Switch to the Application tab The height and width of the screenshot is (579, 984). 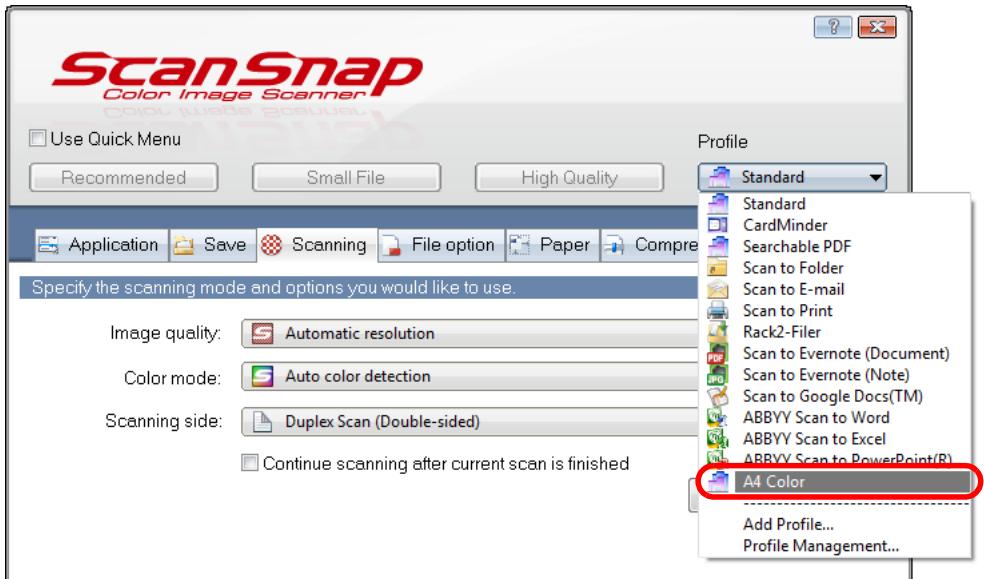[102, 245]
